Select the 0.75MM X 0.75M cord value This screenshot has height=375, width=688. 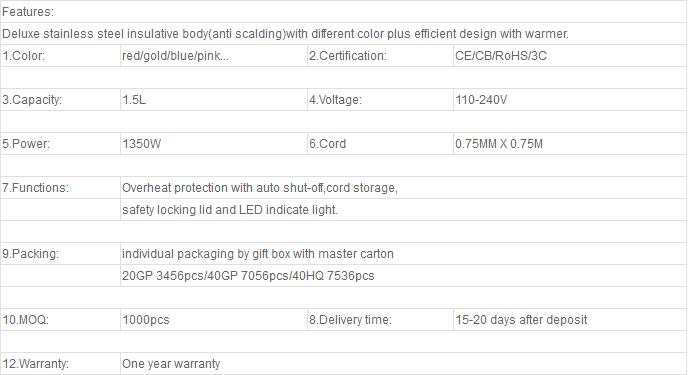(499, 144)
